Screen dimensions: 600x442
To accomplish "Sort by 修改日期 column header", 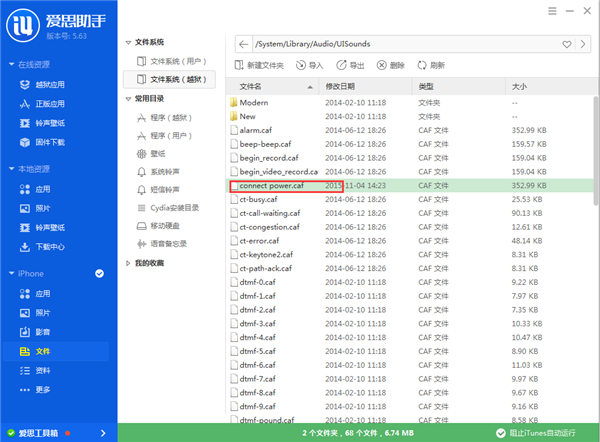I will (366, 86).
